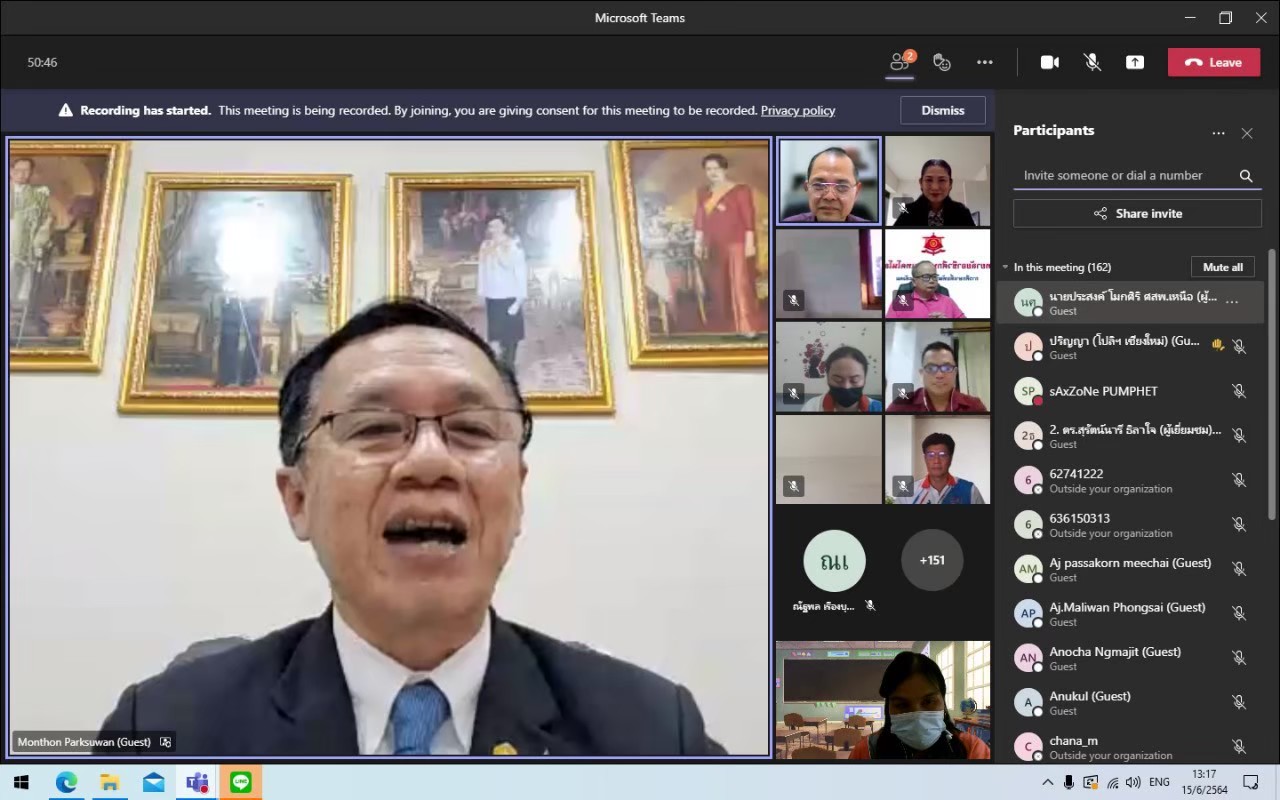Click the +151 overflow participants tile

pos(931,560)
